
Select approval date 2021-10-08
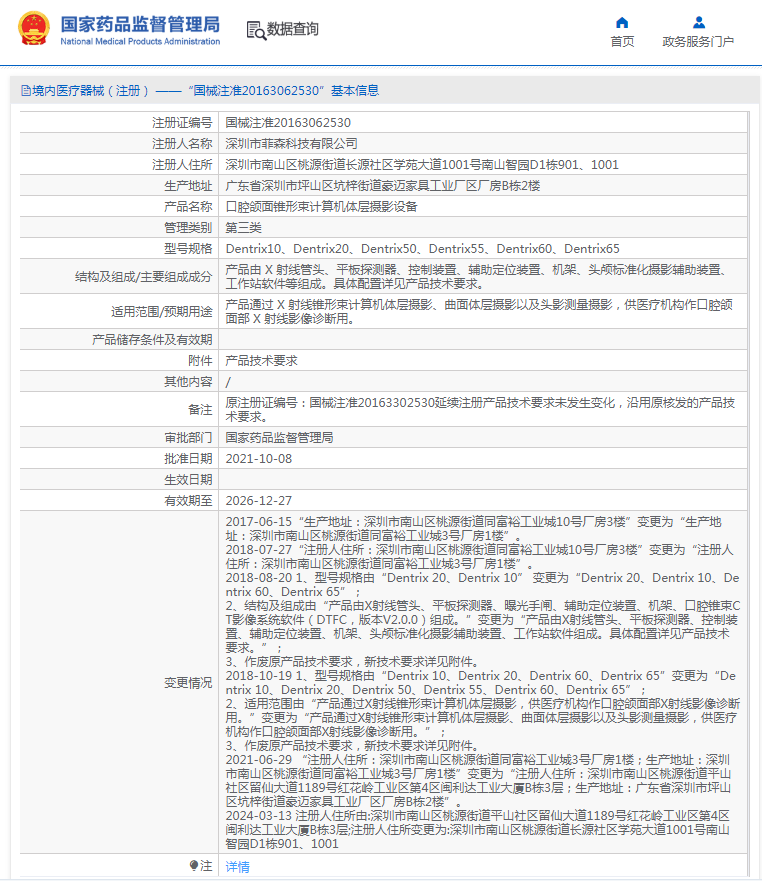258,458
